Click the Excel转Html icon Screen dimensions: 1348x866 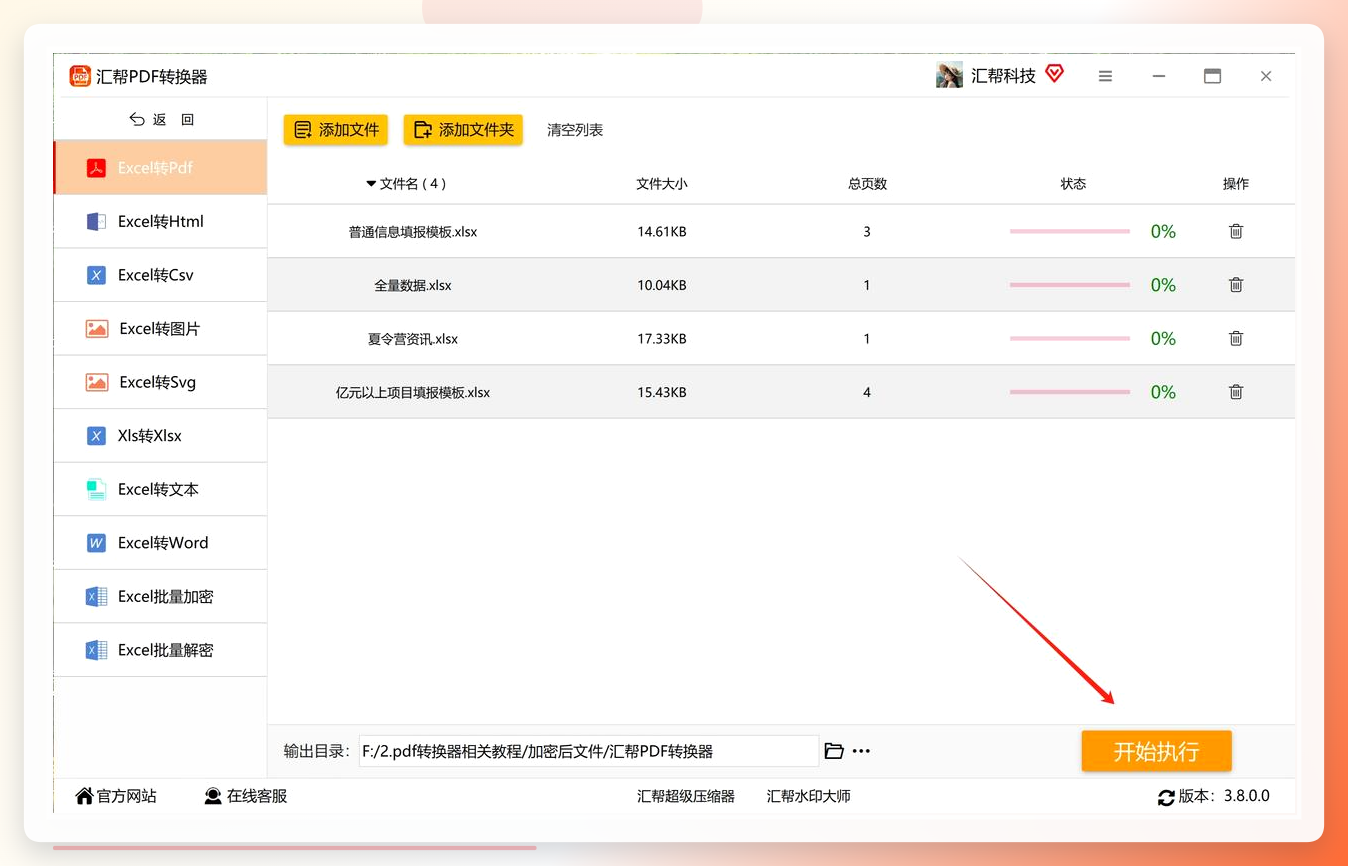pos(96,222)
